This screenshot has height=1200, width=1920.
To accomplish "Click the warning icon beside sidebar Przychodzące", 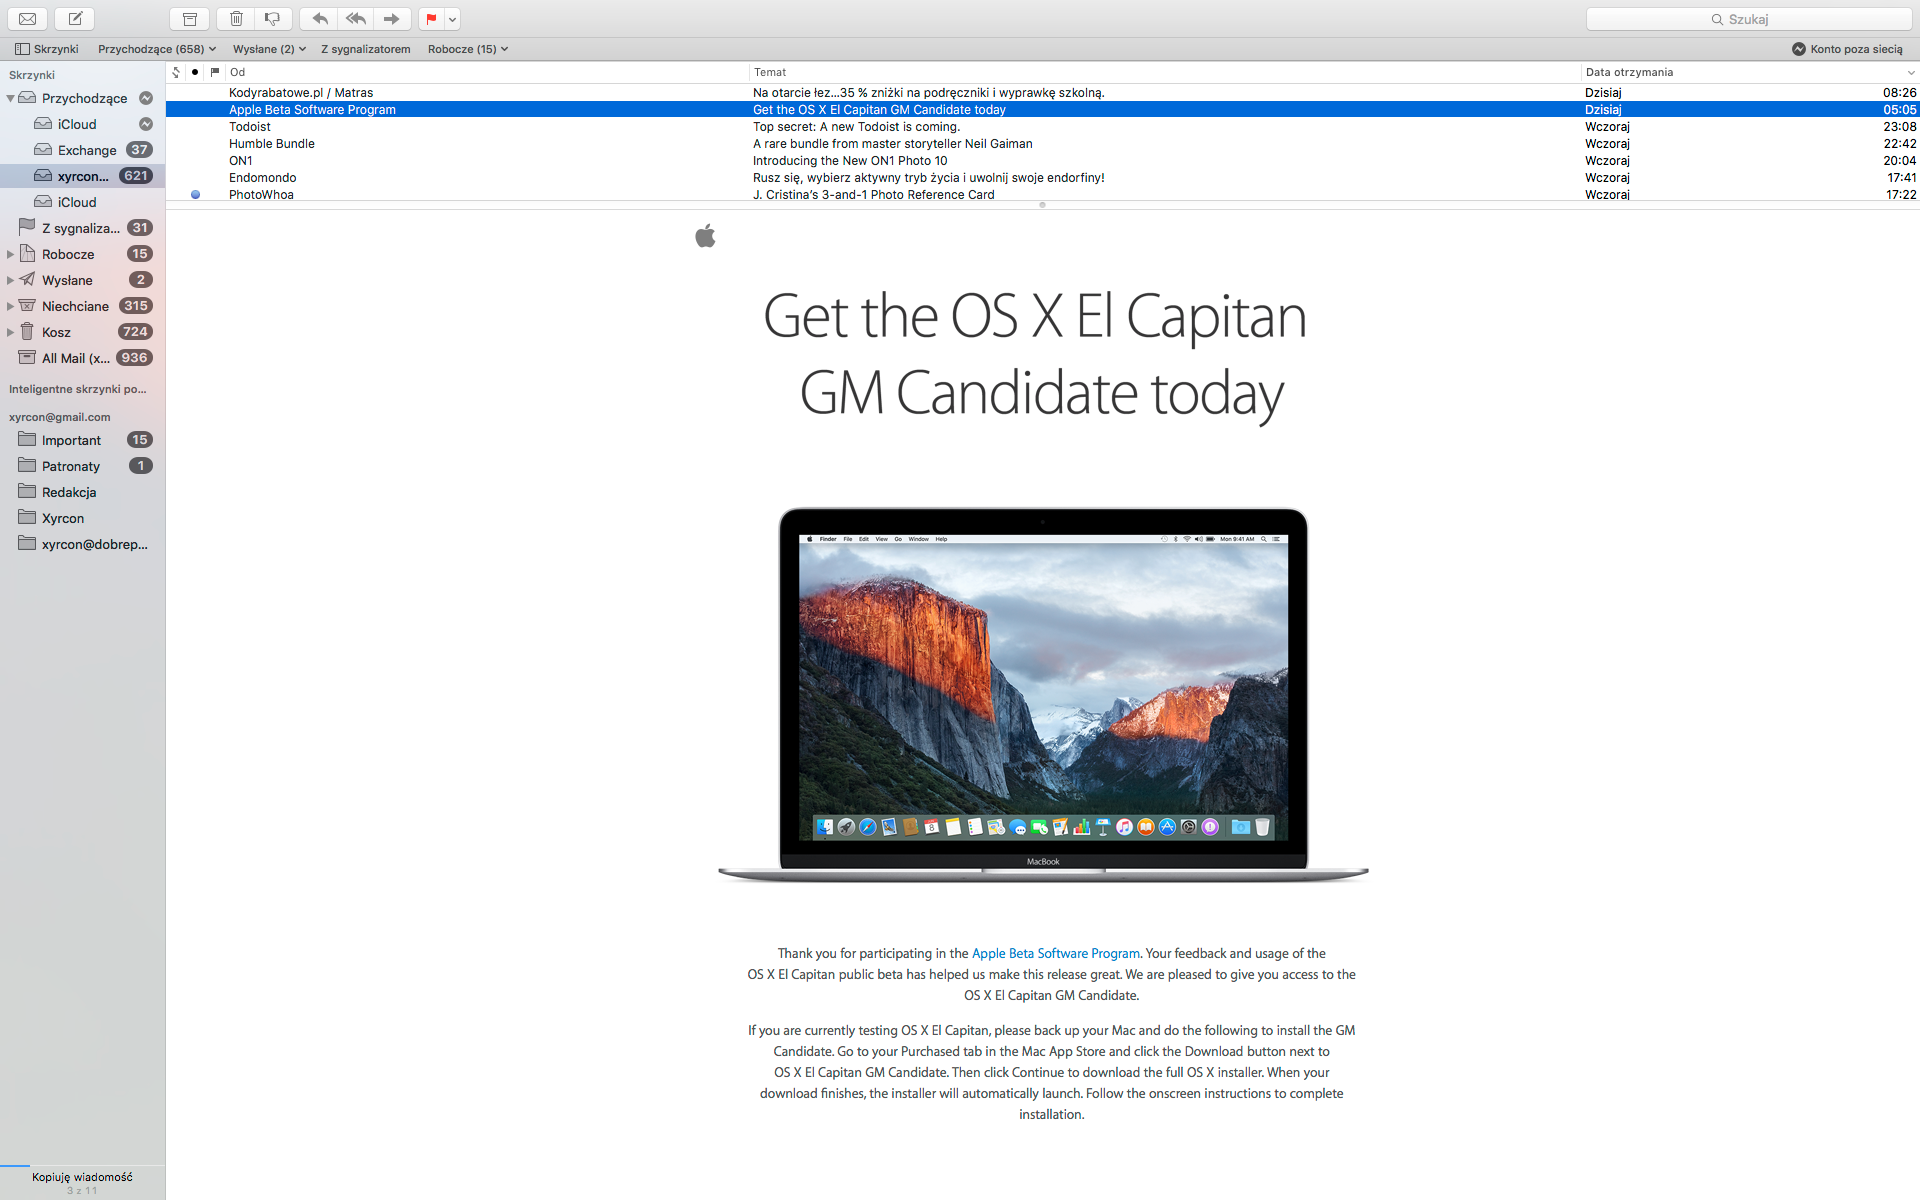I will 146,98.
